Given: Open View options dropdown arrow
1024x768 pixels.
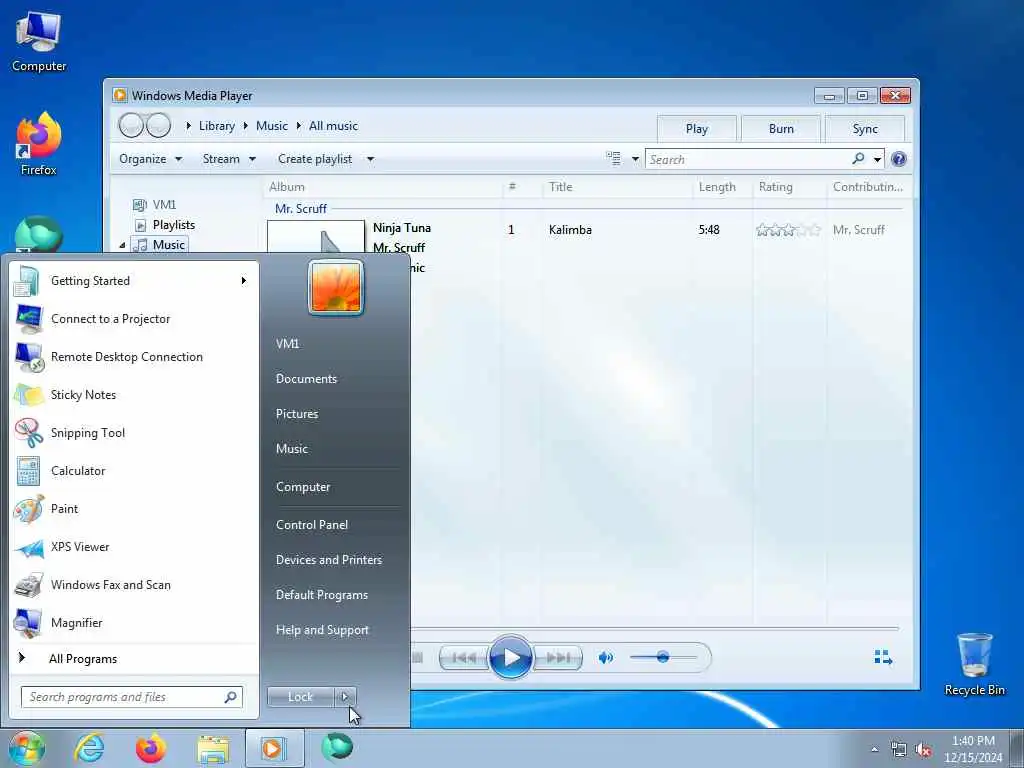Looking at the screenshot, I should click(635, 159).
